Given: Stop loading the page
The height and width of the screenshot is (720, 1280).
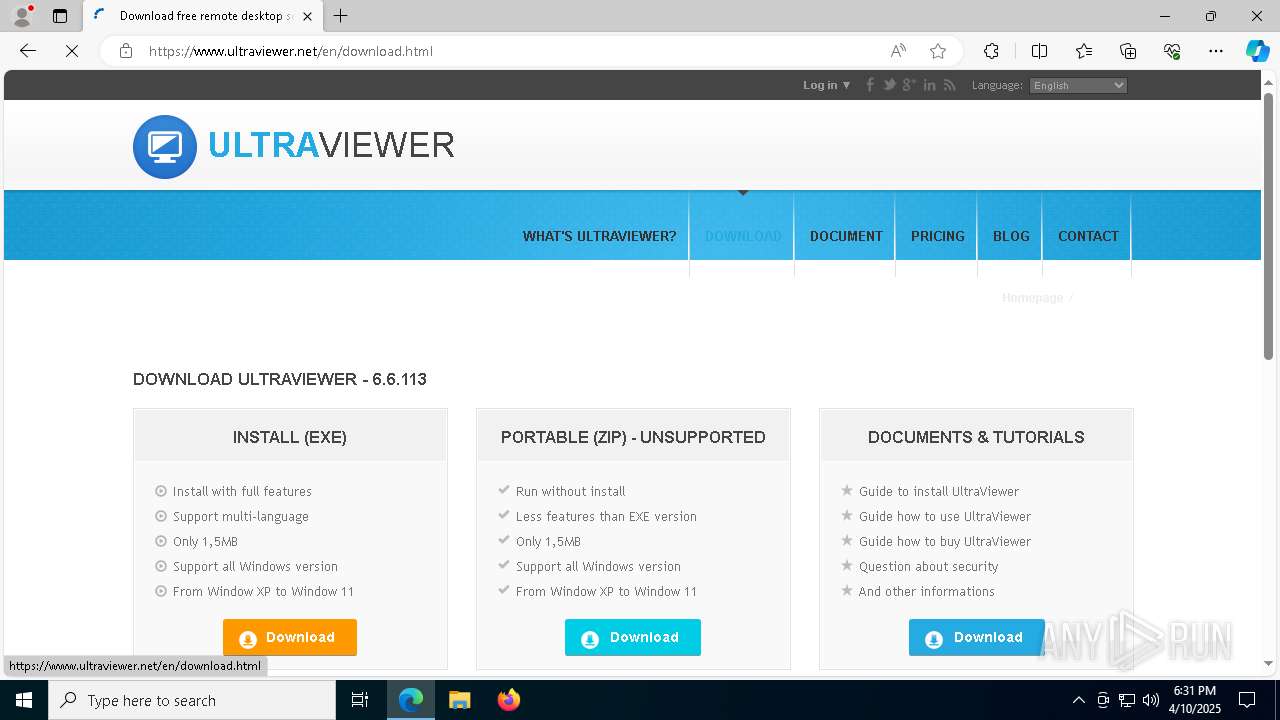Looking at the screenshot, I should click(72, 51).
